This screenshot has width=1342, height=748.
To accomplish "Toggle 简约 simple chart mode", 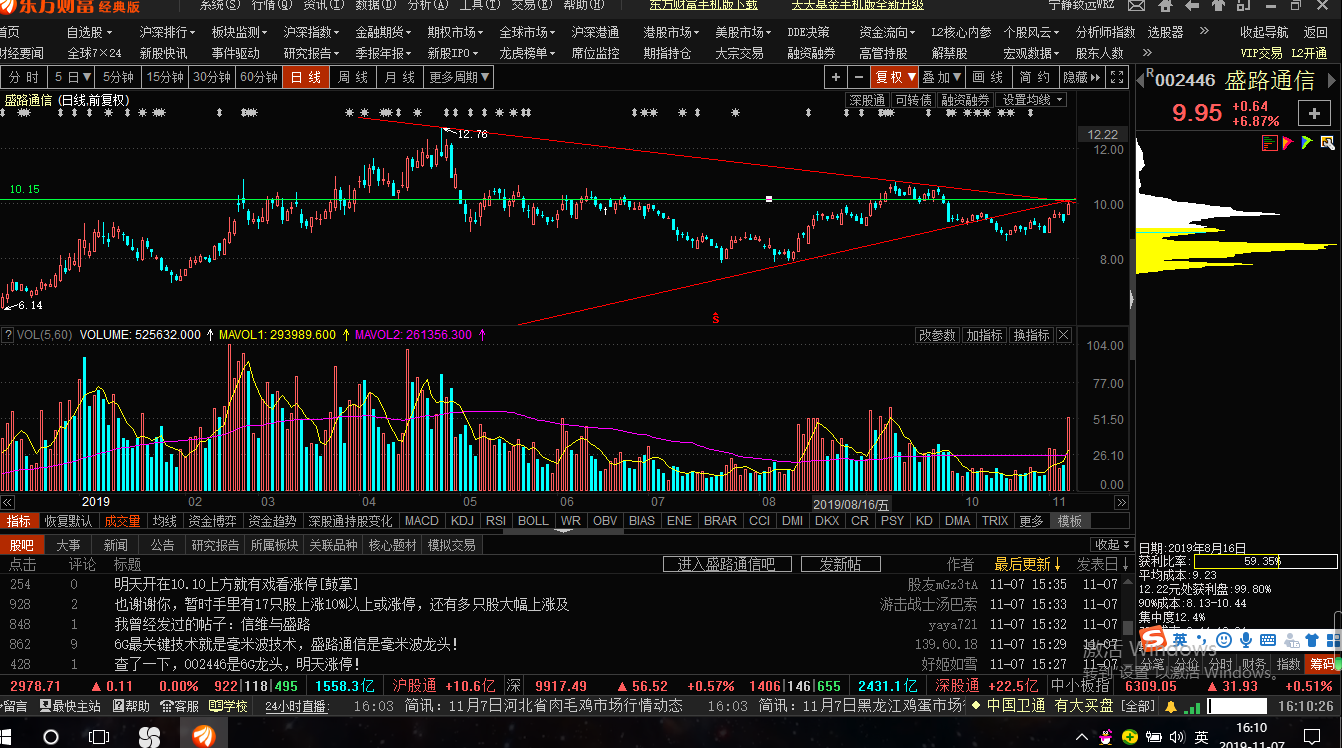I will point(1035,77).
